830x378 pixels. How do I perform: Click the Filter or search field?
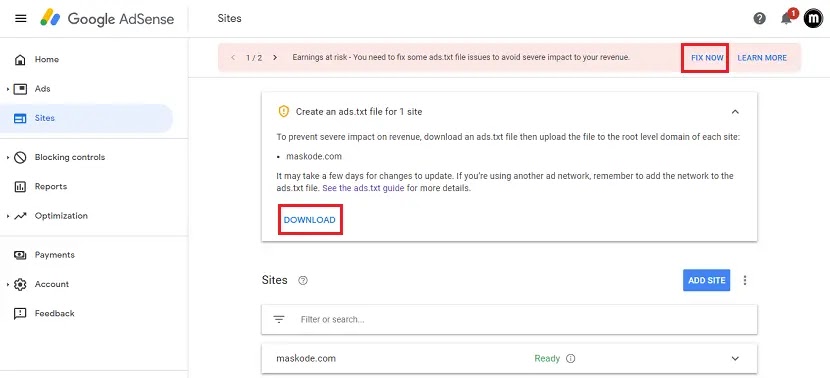(509, 319)
